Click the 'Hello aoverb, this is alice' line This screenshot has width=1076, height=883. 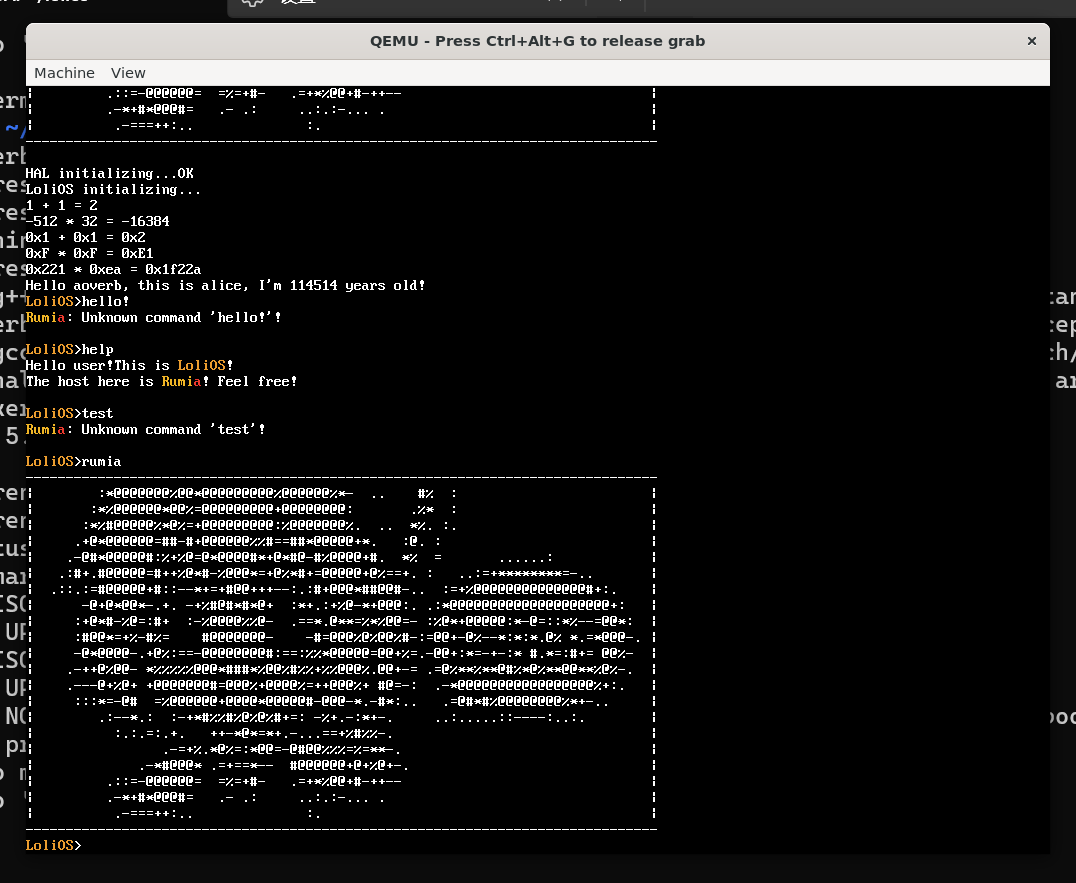tap(225, 286)
